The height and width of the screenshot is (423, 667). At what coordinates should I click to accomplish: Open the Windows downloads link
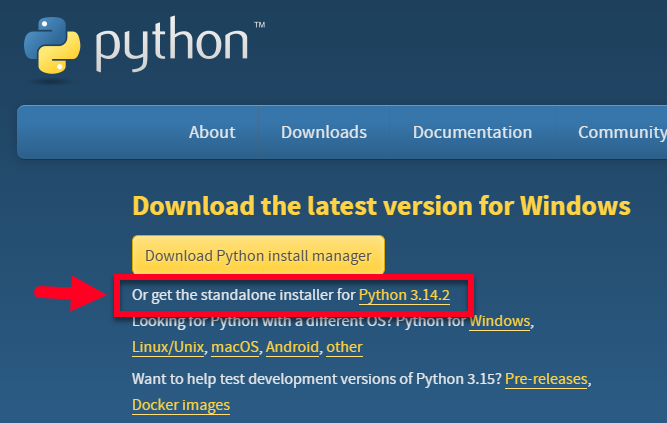500,321
